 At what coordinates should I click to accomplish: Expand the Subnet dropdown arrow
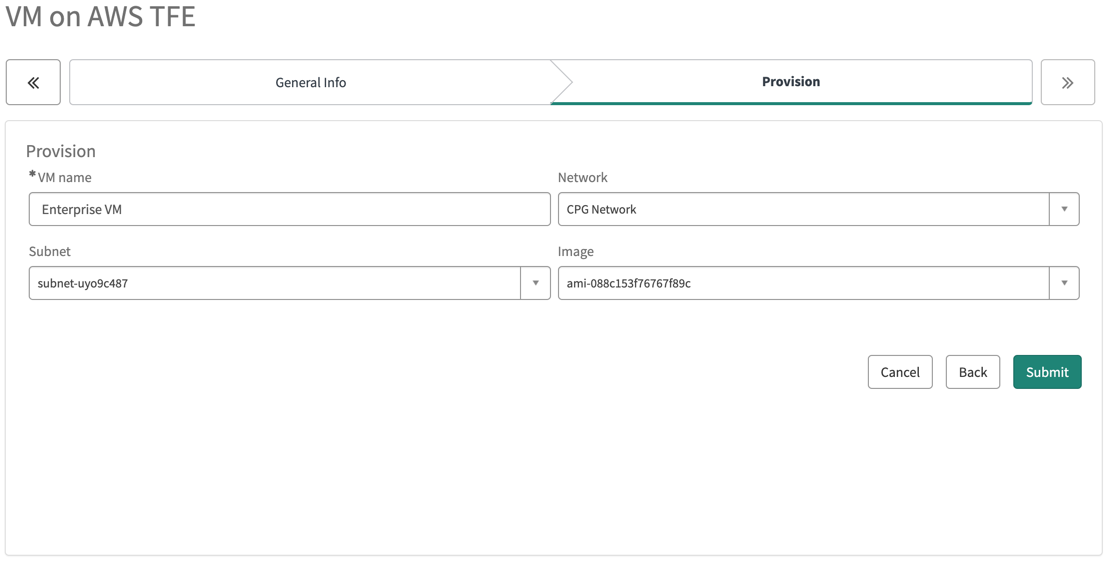click(536, 283)
